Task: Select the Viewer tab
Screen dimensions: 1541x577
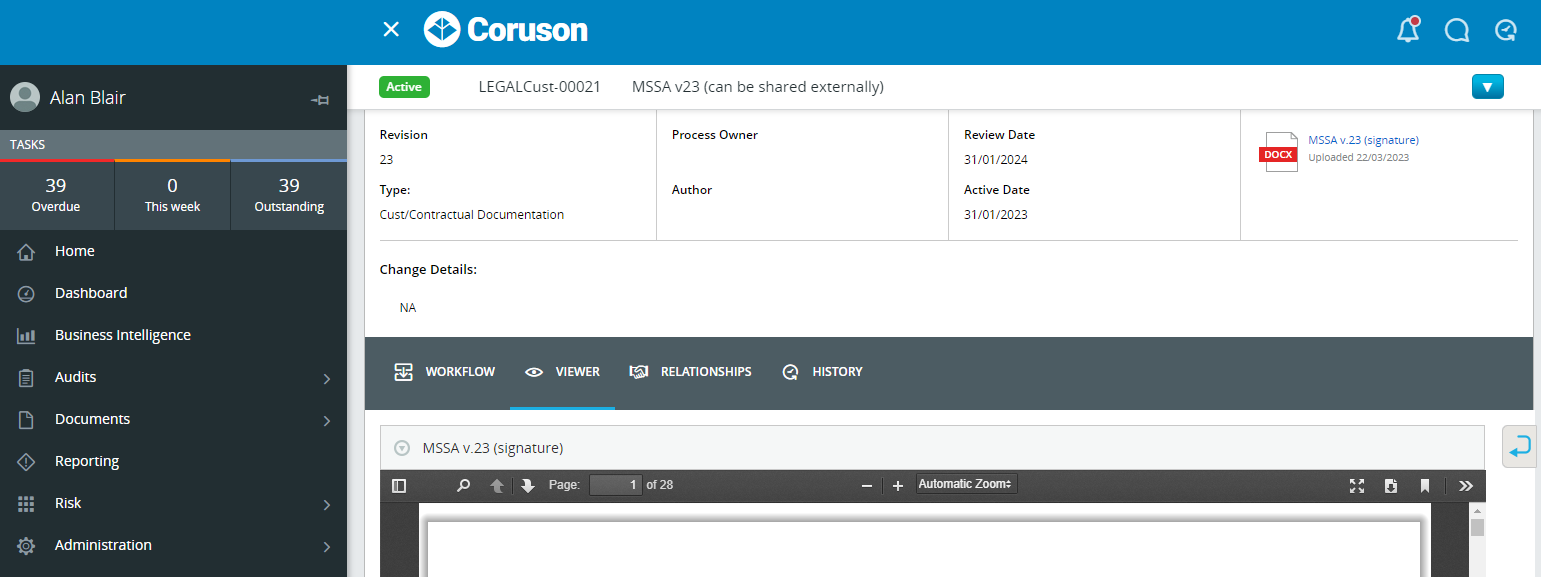Action: (562, 372)
